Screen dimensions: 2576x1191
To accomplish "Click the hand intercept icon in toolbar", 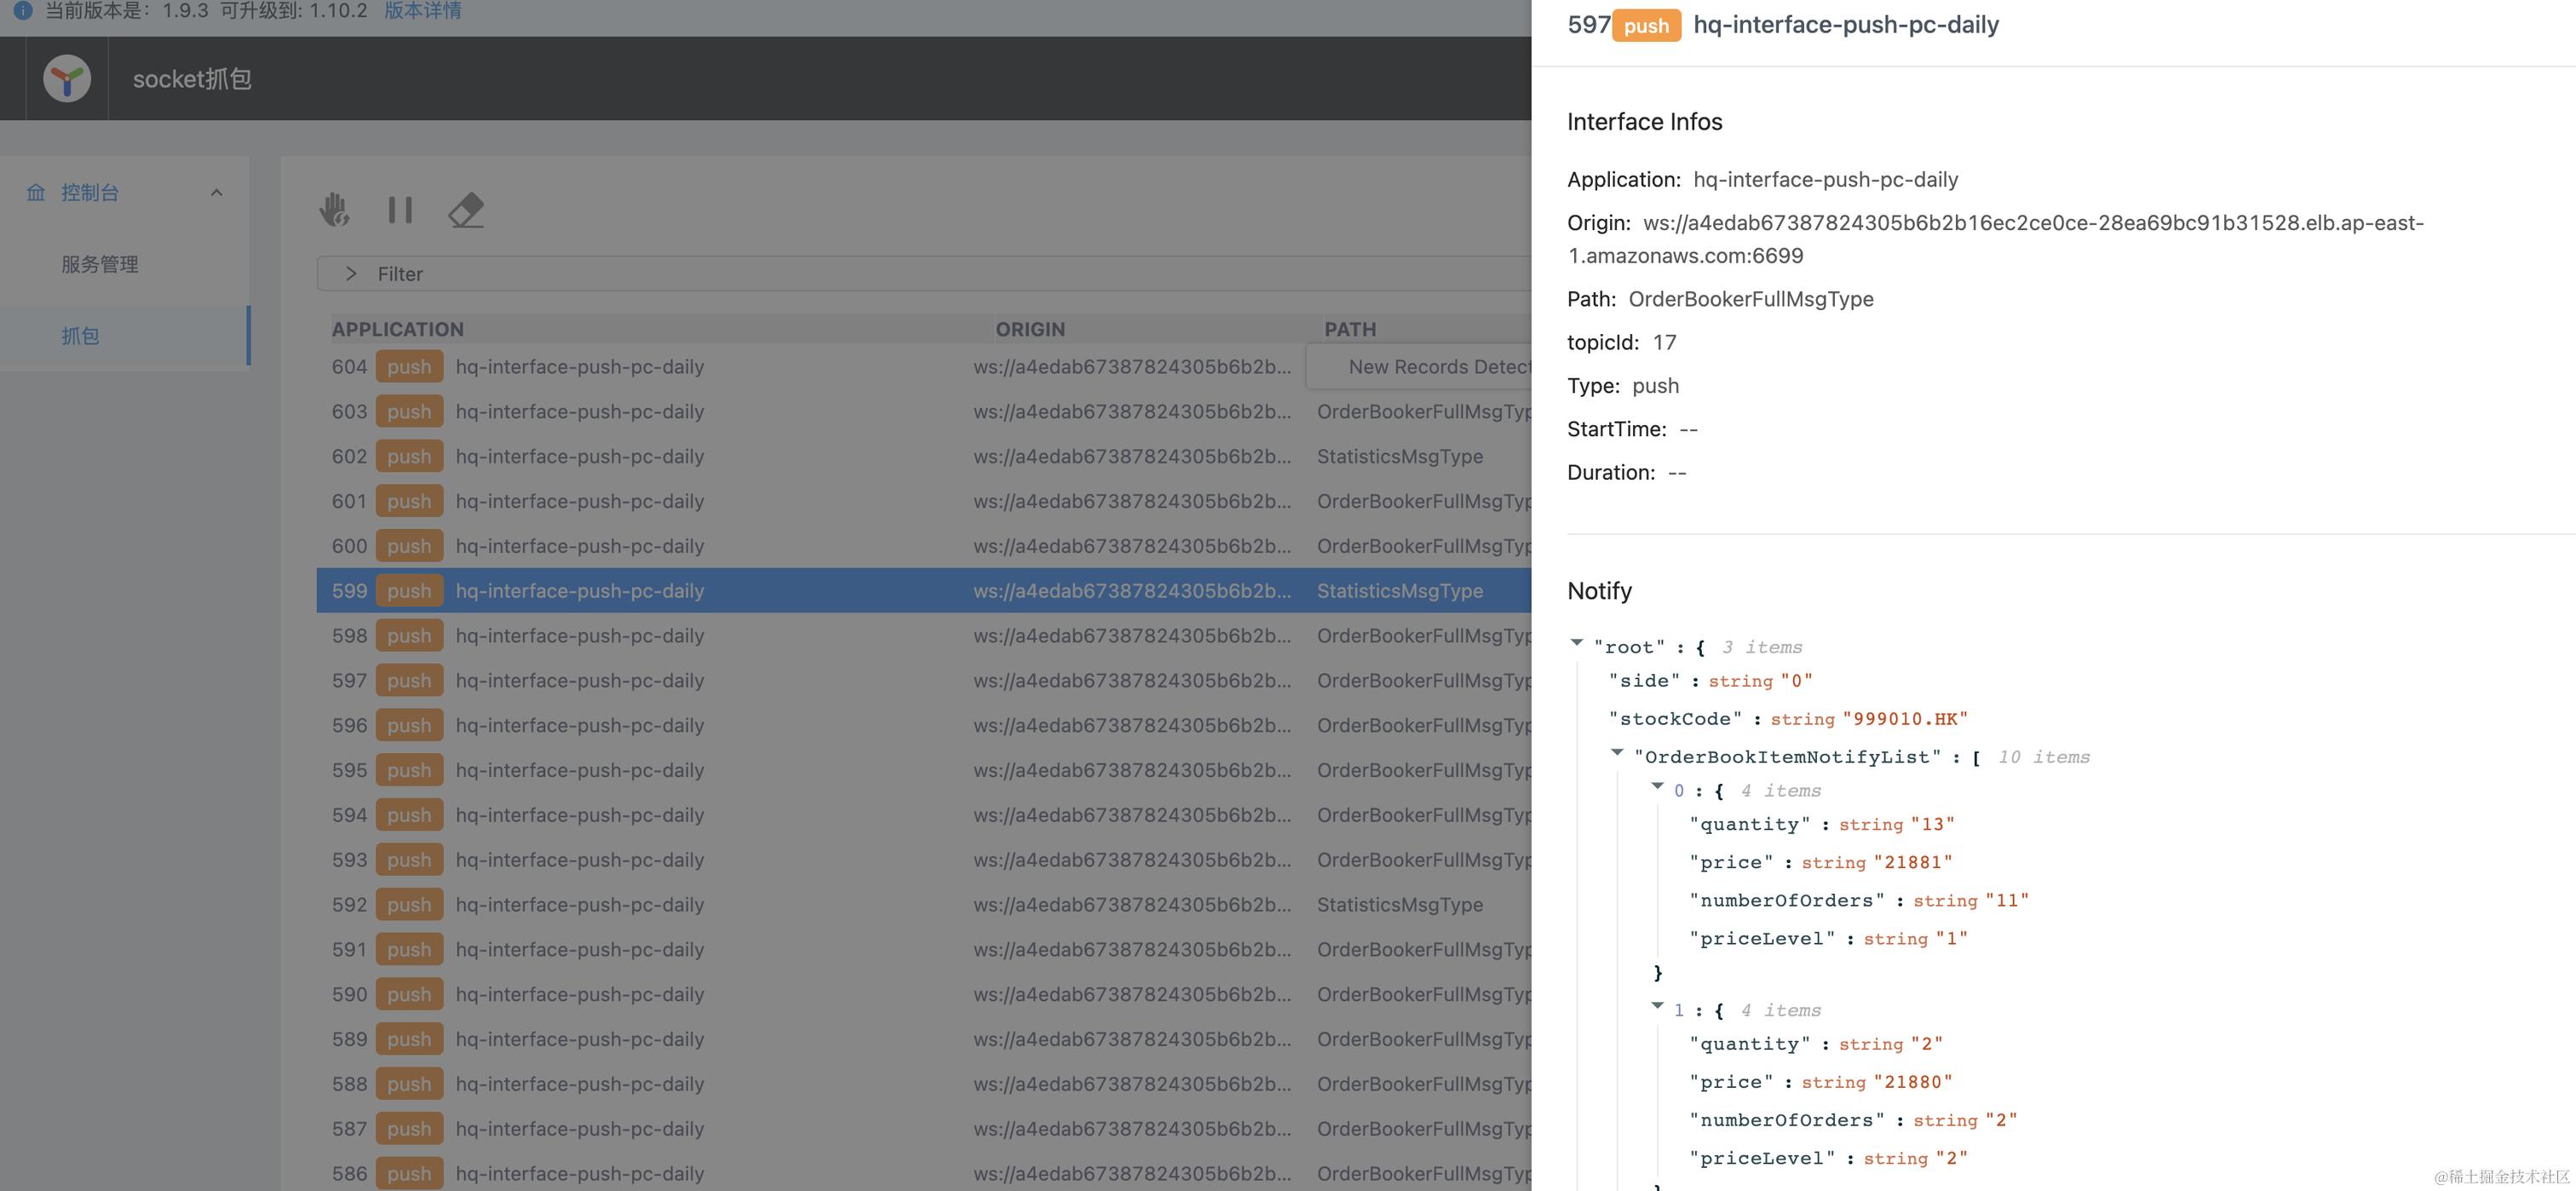I will [334, 210].
